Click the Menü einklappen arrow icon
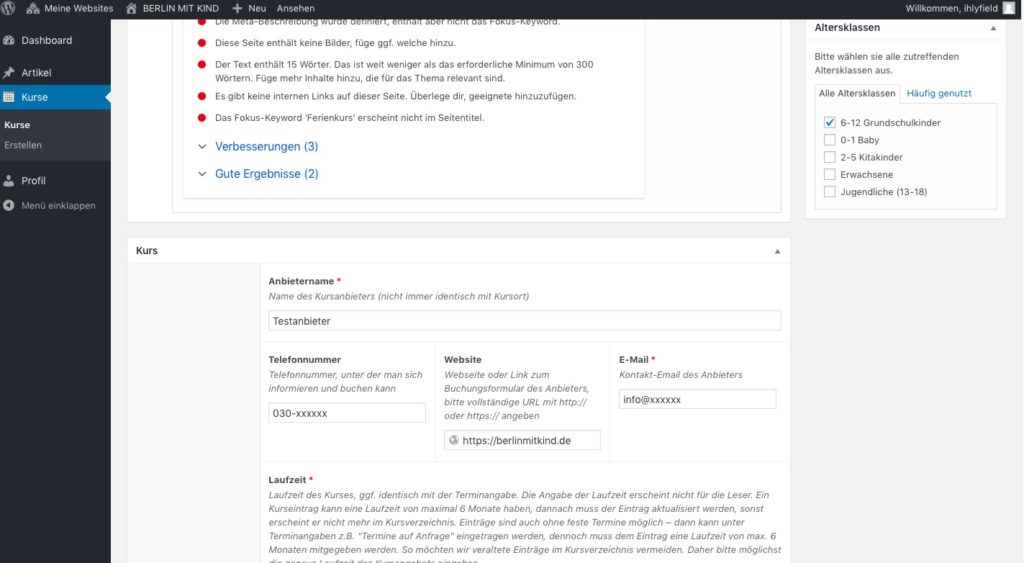Viewport: 1024px width, 563px height. (8, 206)
